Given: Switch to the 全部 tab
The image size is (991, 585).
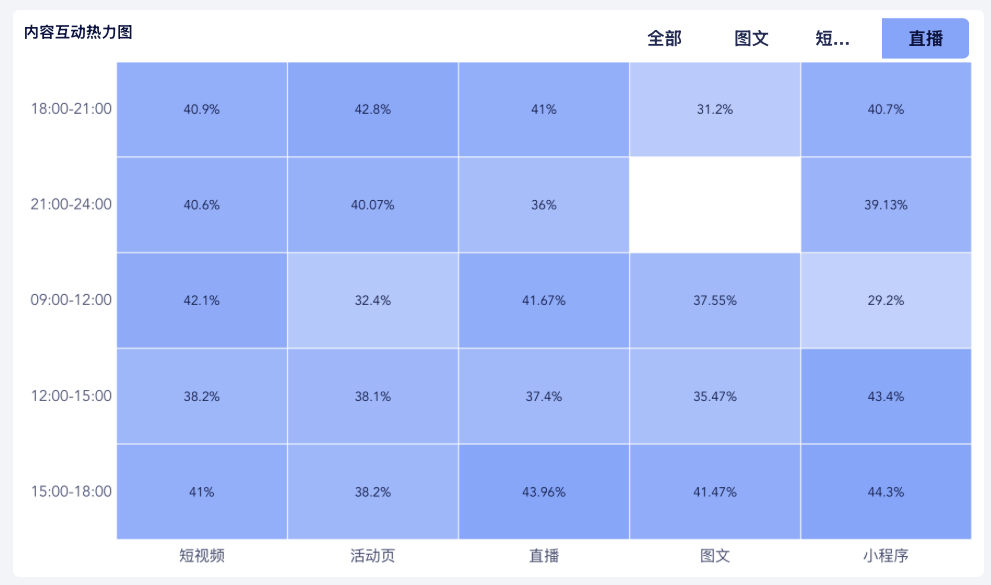Looking at the screenshot, I should 664,39.
